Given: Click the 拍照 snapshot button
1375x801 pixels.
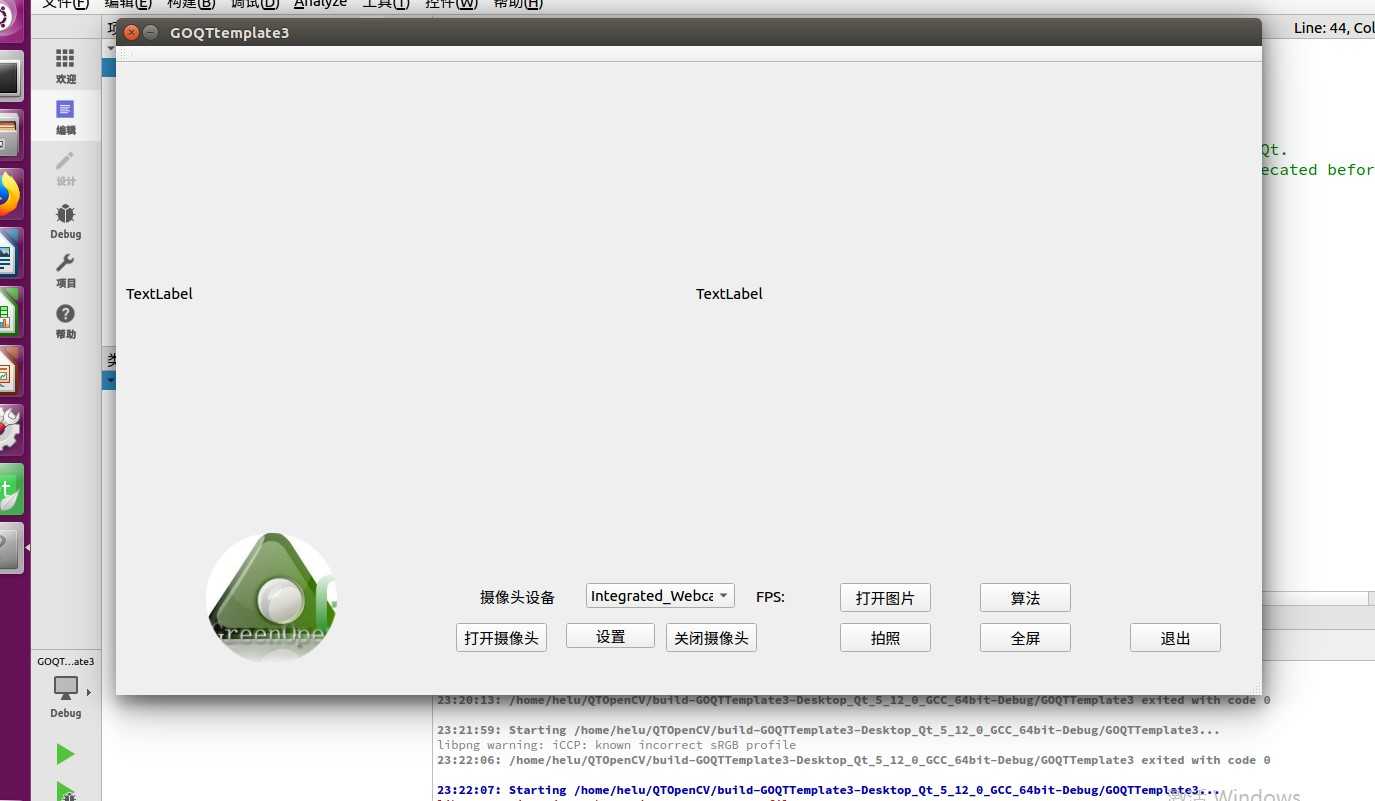Looking at the screenshot, I should (885, 637).
